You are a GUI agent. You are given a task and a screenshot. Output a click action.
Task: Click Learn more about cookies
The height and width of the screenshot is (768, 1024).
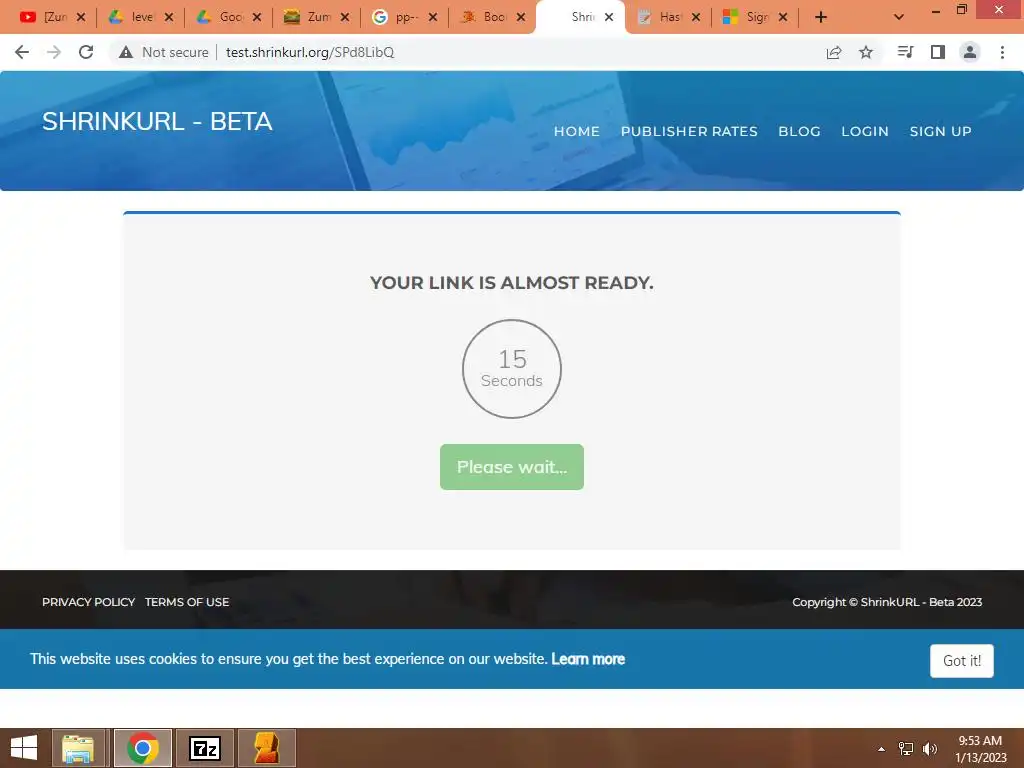click(588, 659)
